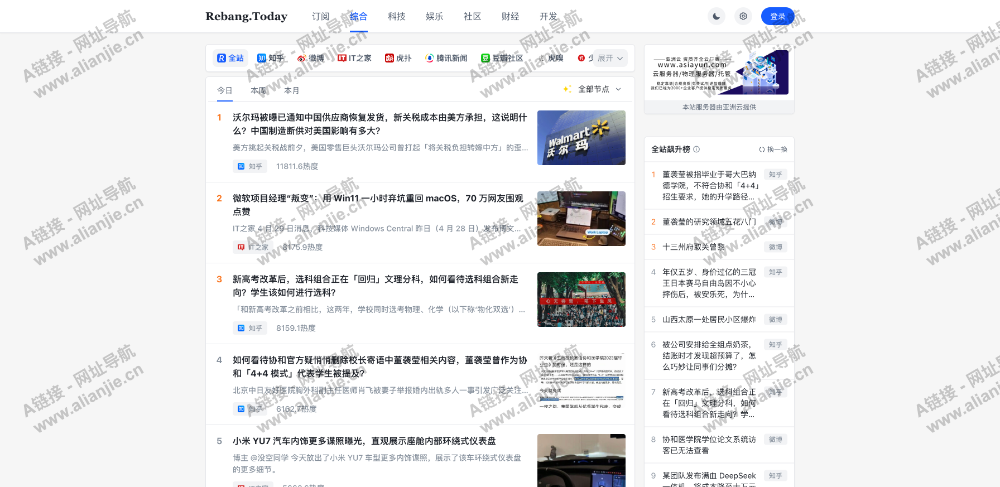Open the 小米 YU7 interior headline

pyautogui.click(x=364, y=441)
